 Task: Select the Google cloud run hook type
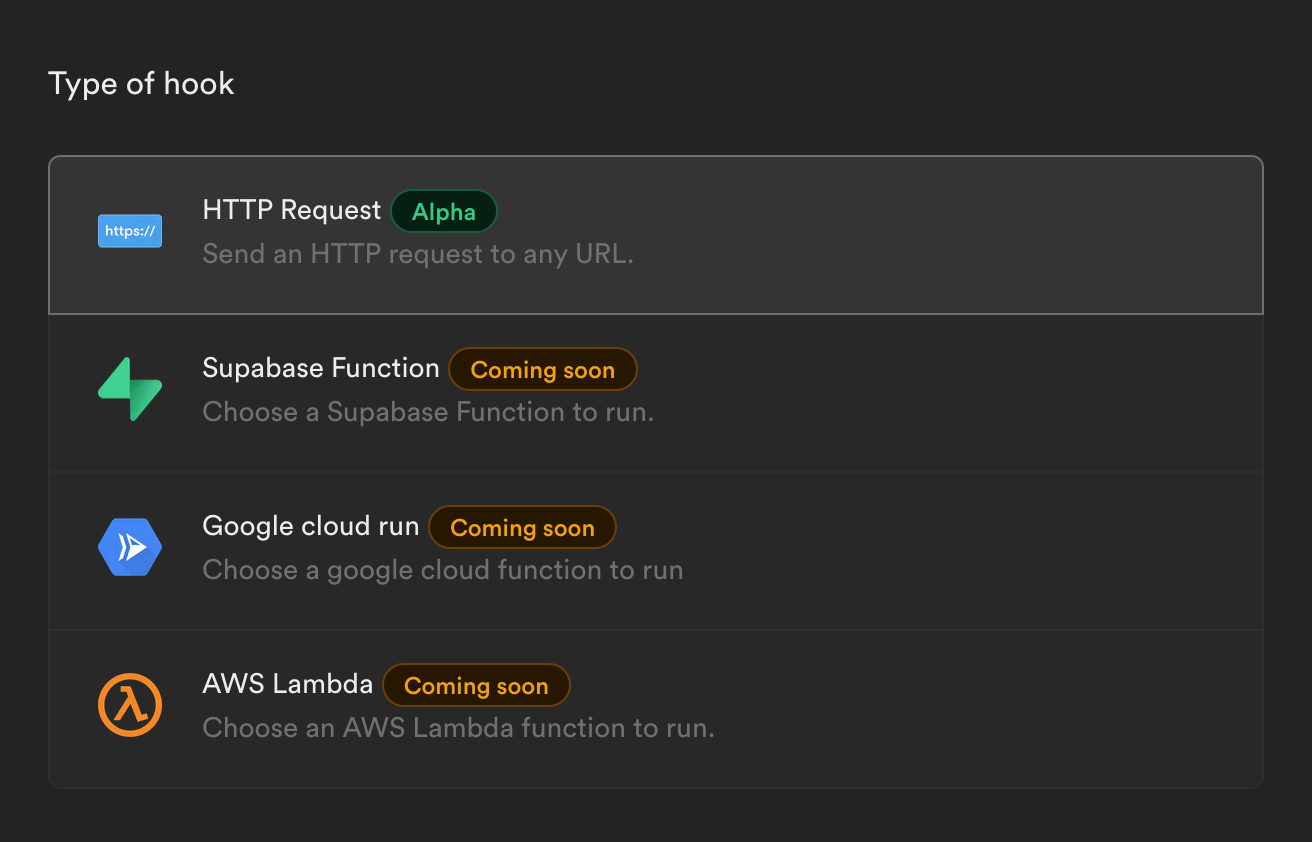click(x=656, y=549)
